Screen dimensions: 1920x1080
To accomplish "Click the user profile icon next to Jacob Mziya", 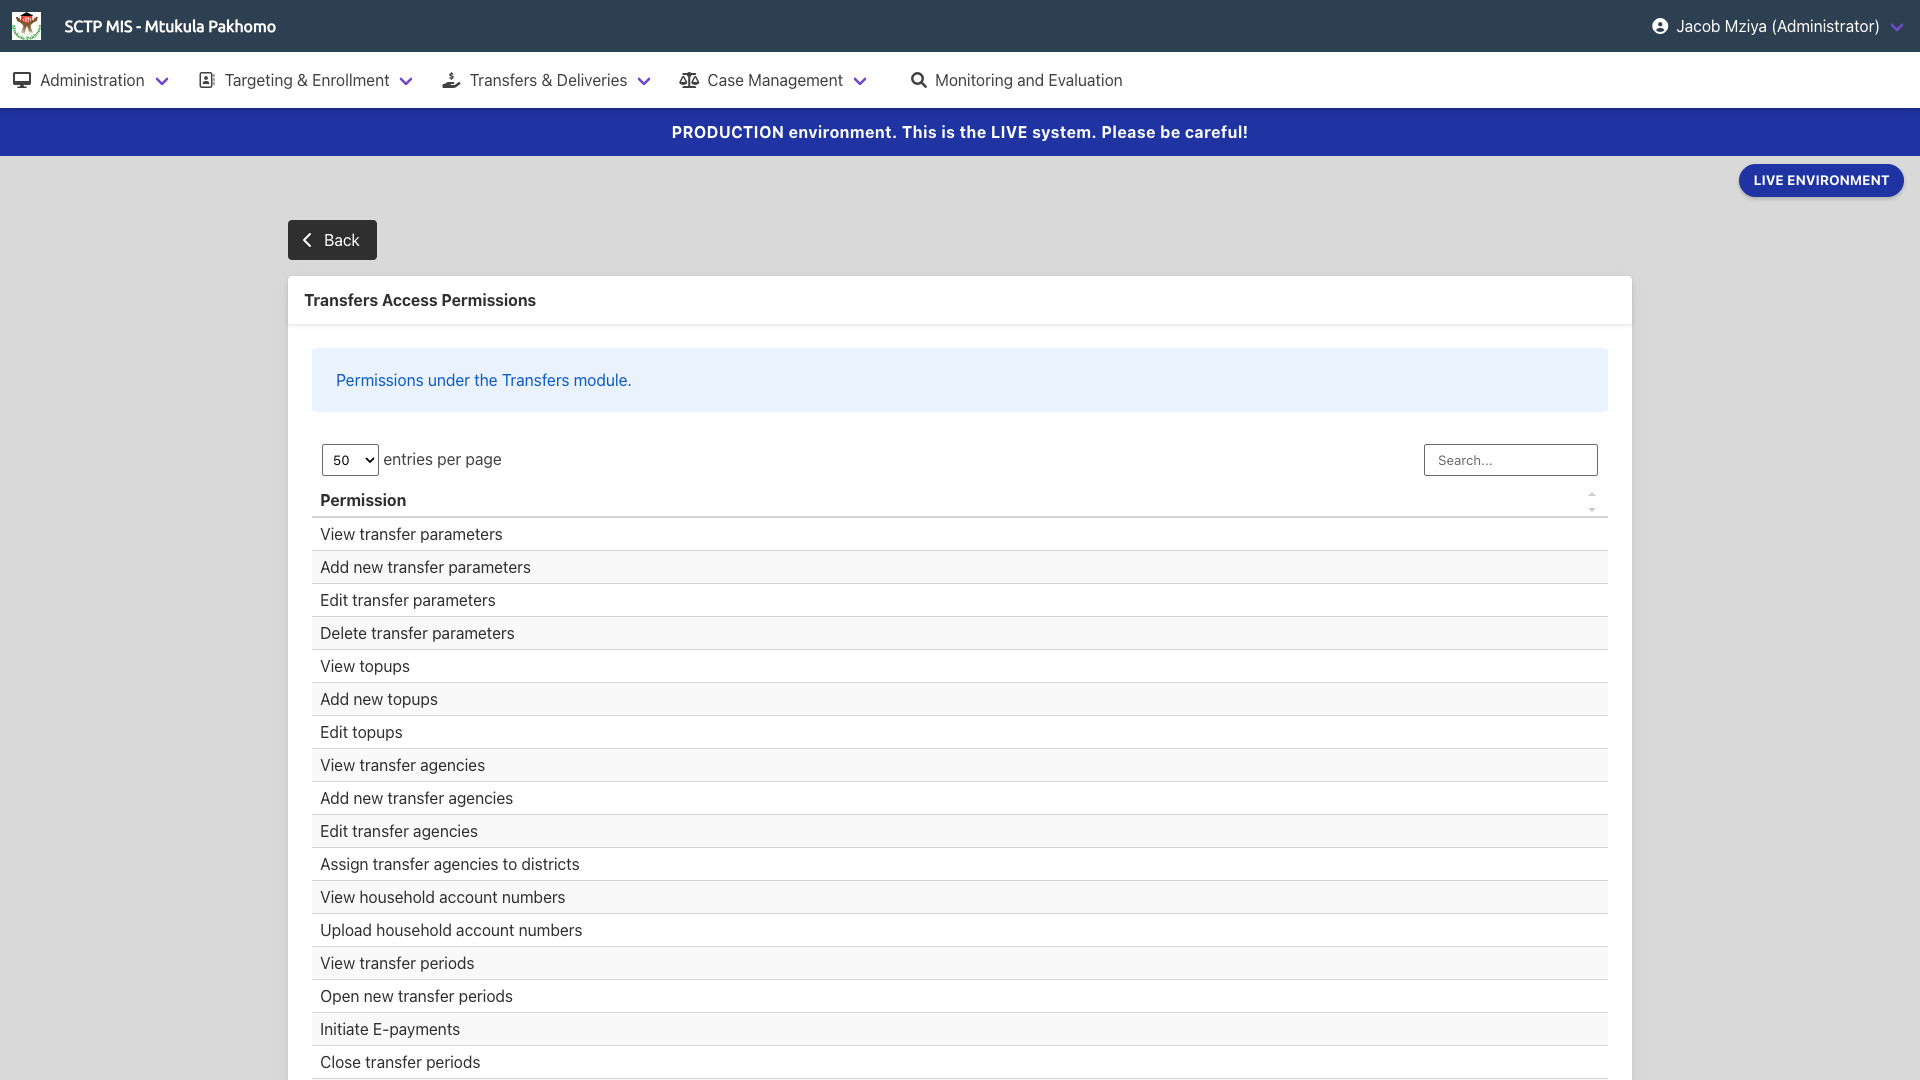I will [x=1662, y=26].
